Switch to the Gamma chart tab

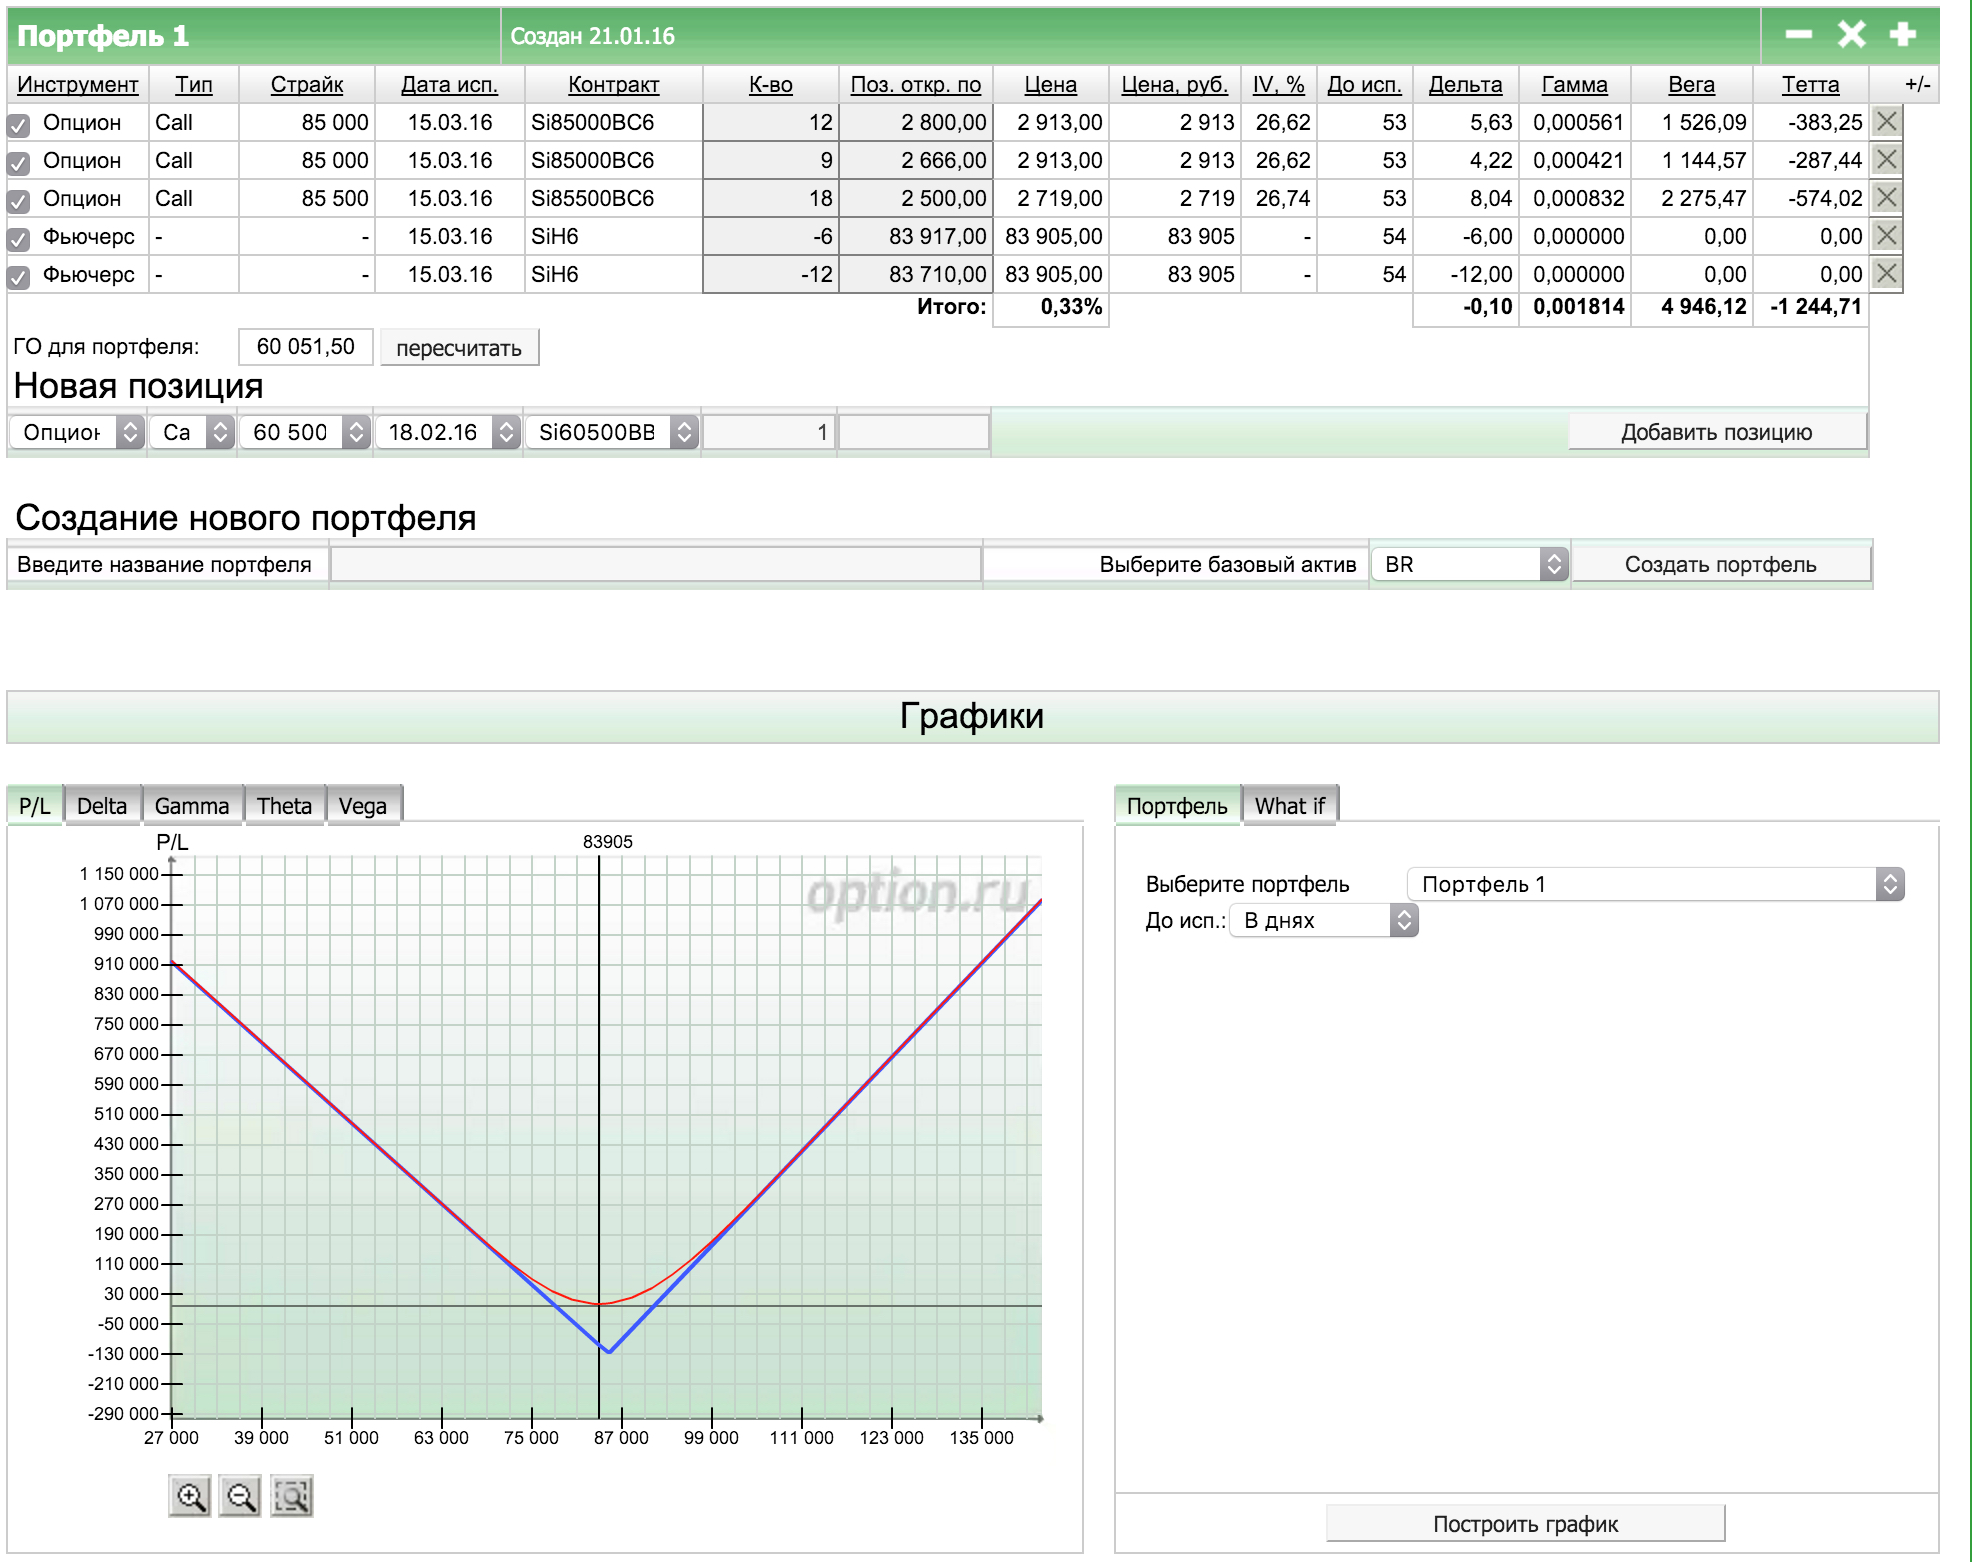point(192,806)
